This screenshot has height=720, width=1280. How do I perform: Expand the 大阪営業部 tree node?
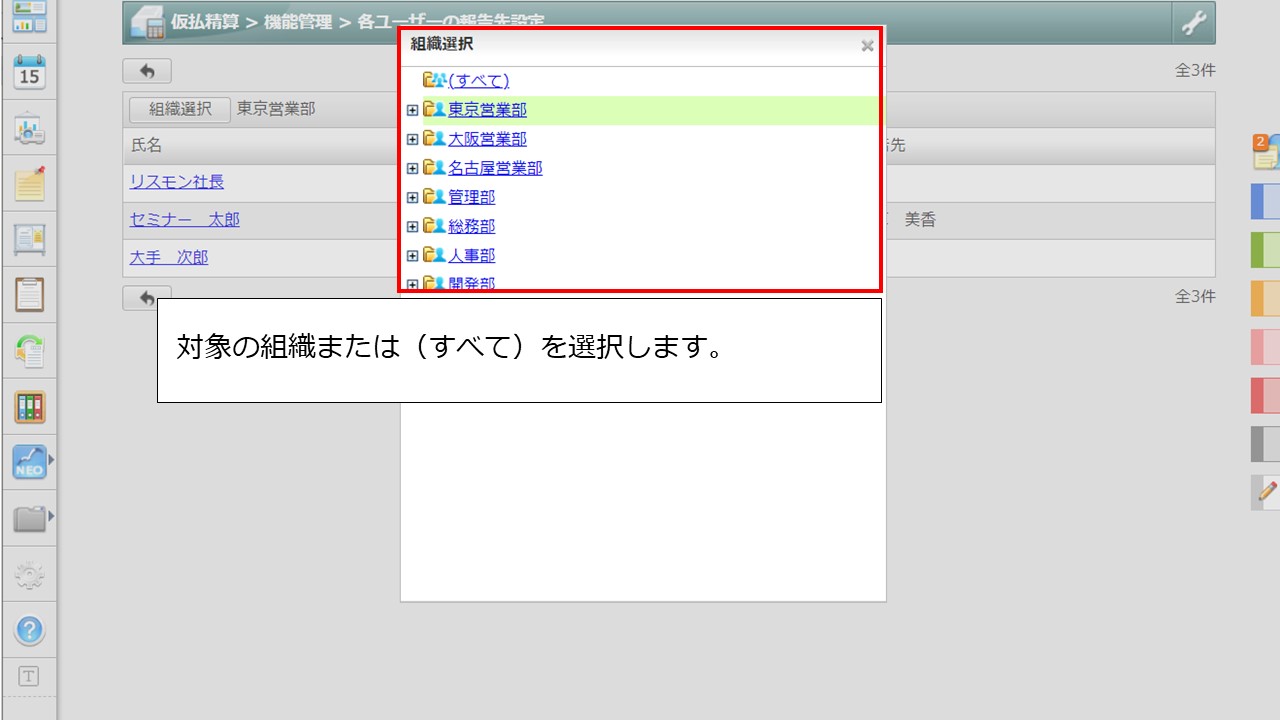click(412, 139)
